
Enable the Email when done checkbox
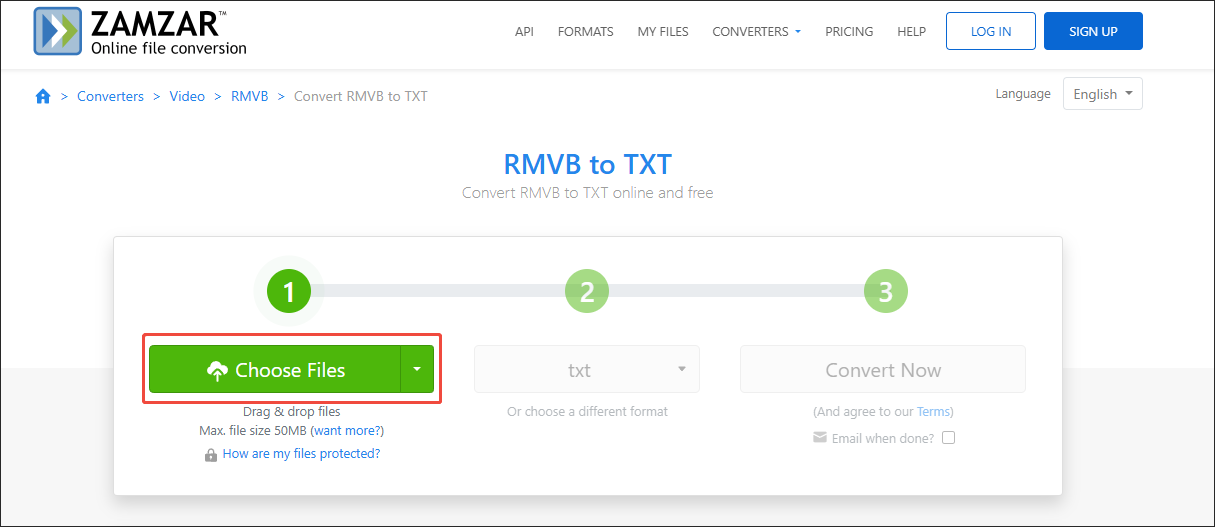[x=948, y=438]
